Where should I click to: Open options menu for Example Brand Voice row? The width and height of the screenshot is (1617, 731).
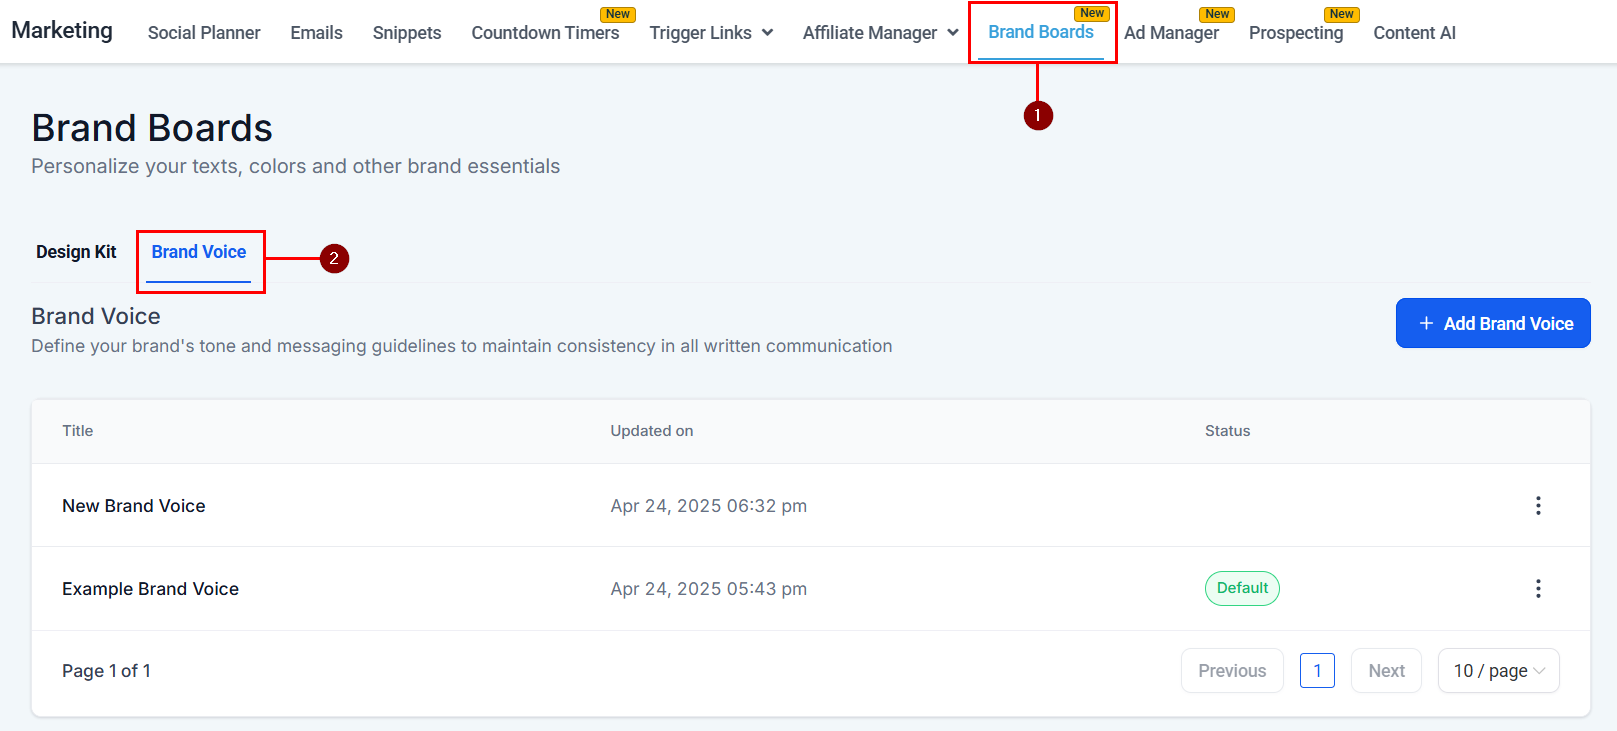click(1538, 589)
